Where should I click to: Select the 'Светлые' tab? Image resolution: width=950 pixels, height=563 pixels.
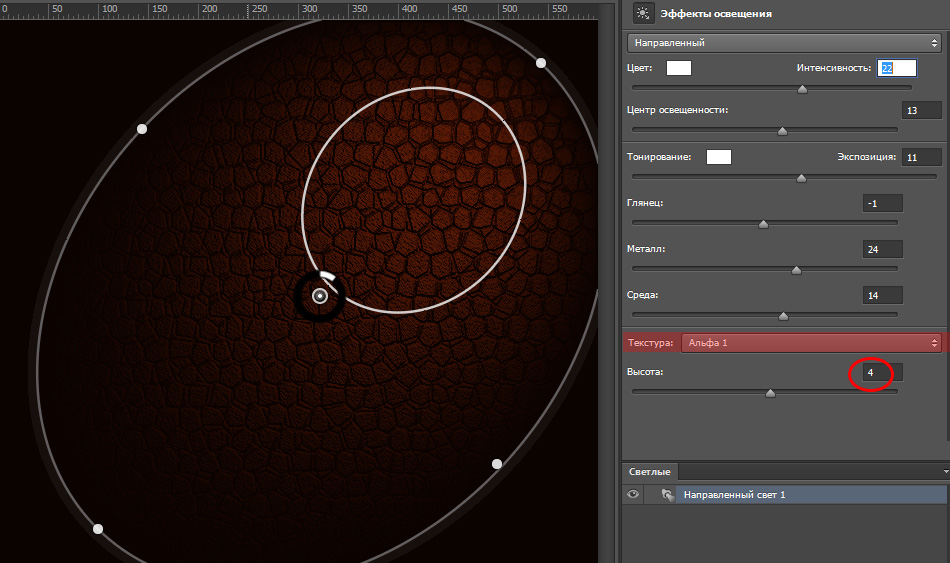(649, 471)
